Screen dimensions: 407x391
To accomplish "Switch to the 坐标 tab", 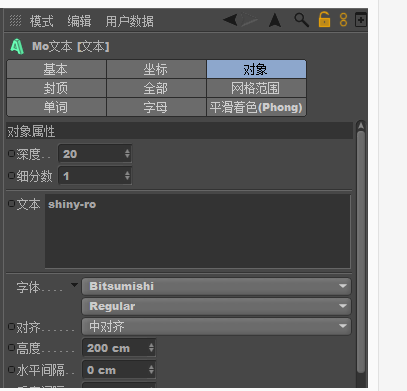I will (x=156, y=69).
